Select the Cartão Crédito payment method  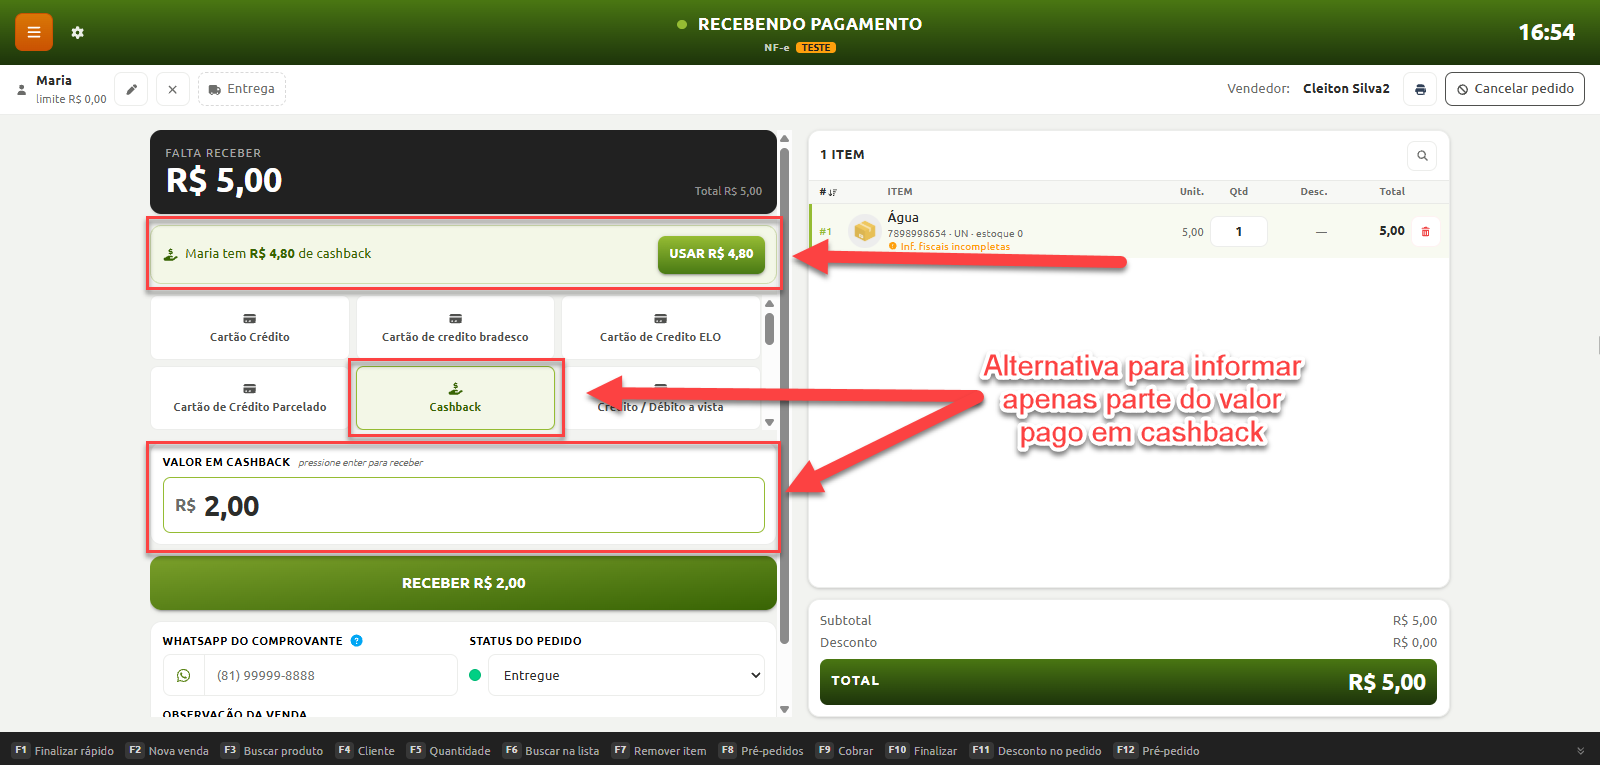(250, 328)
